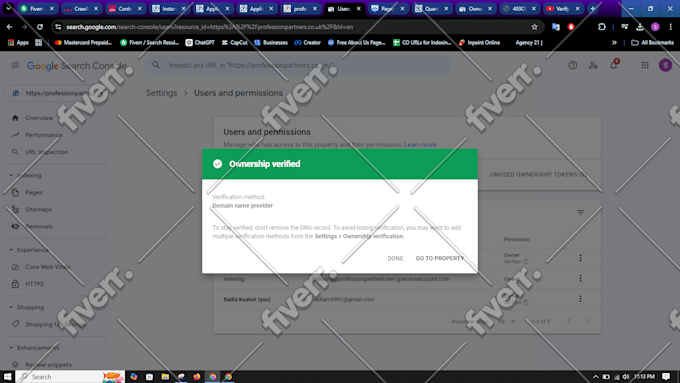Screen dimensions: 680x383
Task: Open more options for Sadia Kuatun row
Action: click(x=580, y=299)
